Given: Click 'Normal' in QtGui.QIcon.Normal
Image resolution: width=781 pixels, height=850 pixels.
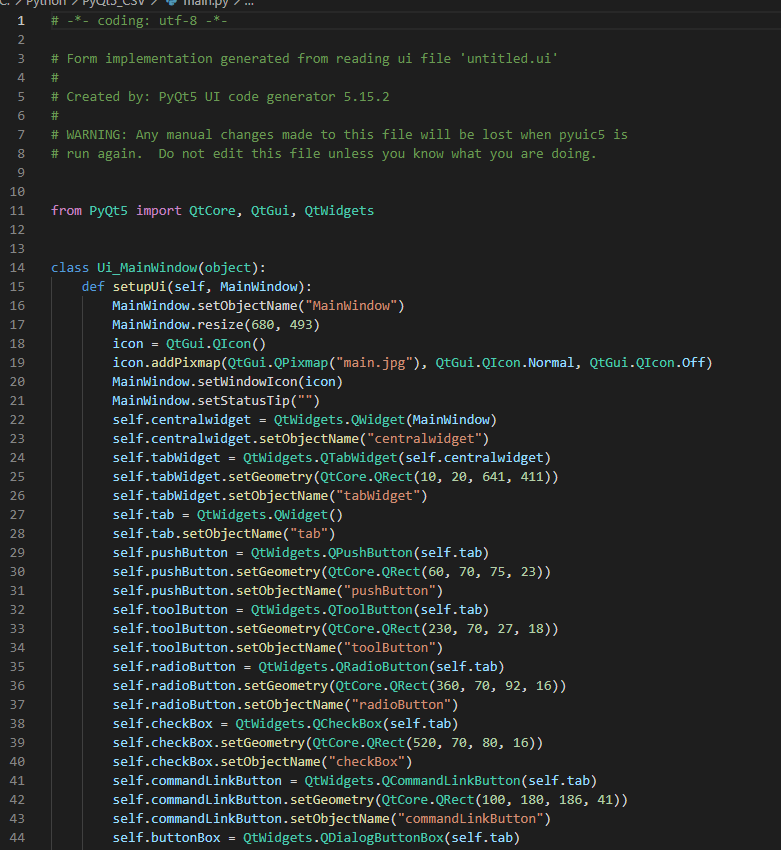Looking at the screenshot, I should point(551,363).
